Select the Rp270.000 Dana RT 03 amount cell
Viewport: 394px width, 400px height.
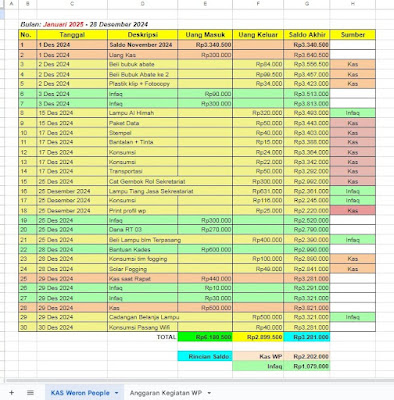[x=205, y=230]
